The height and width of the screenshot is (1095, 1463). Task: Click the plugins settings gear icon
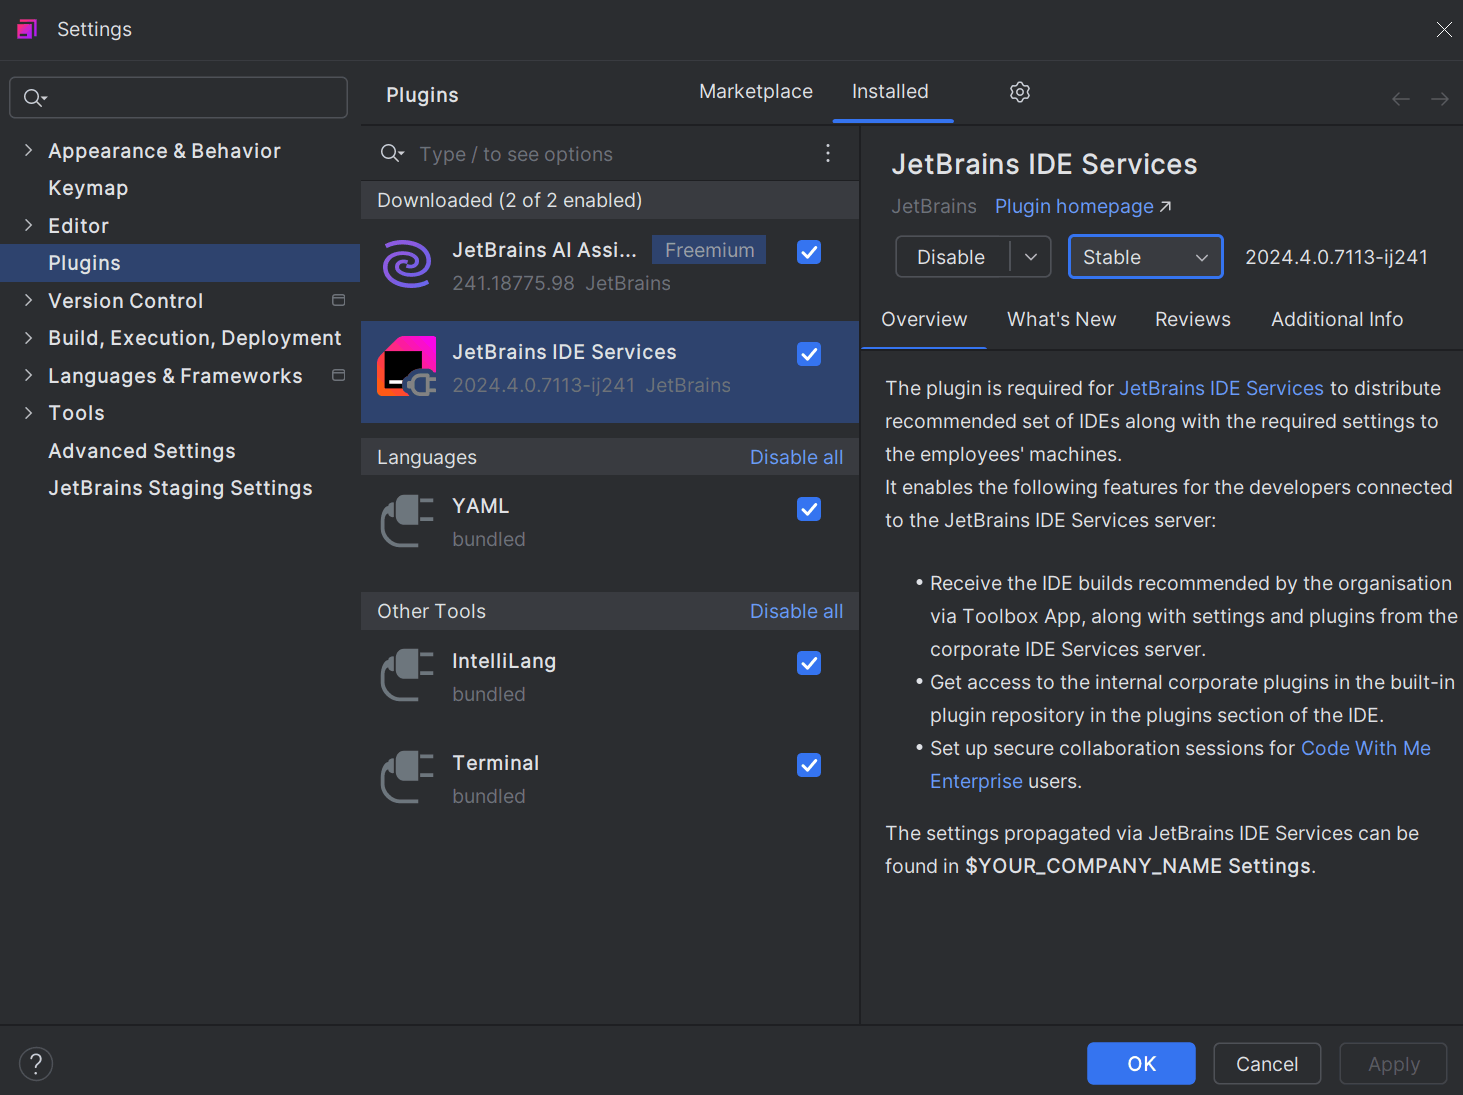pos(1020,92)
